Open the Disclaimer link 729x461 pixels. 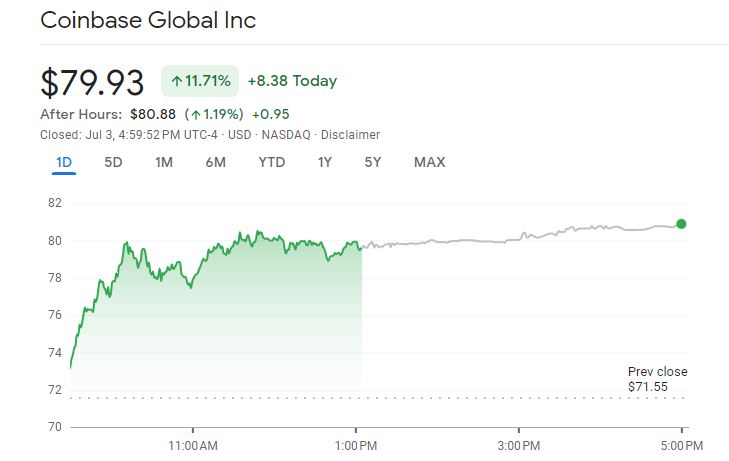pyautogui.click(x=351, y=135)
